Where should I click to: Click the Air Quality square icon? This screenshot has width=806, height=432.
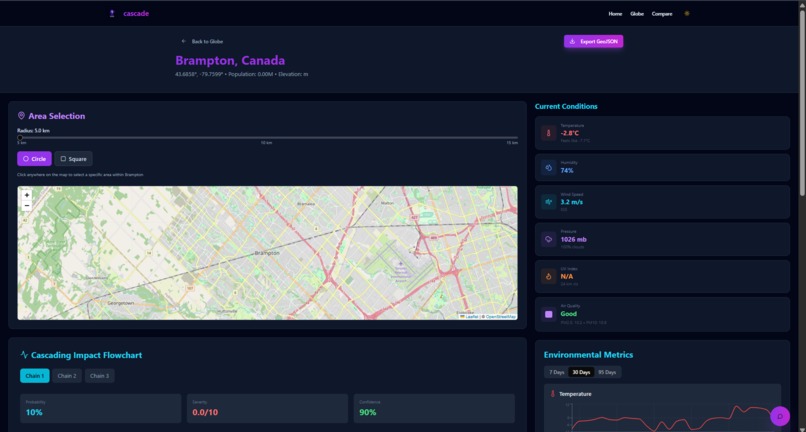[x=548, y=314]
